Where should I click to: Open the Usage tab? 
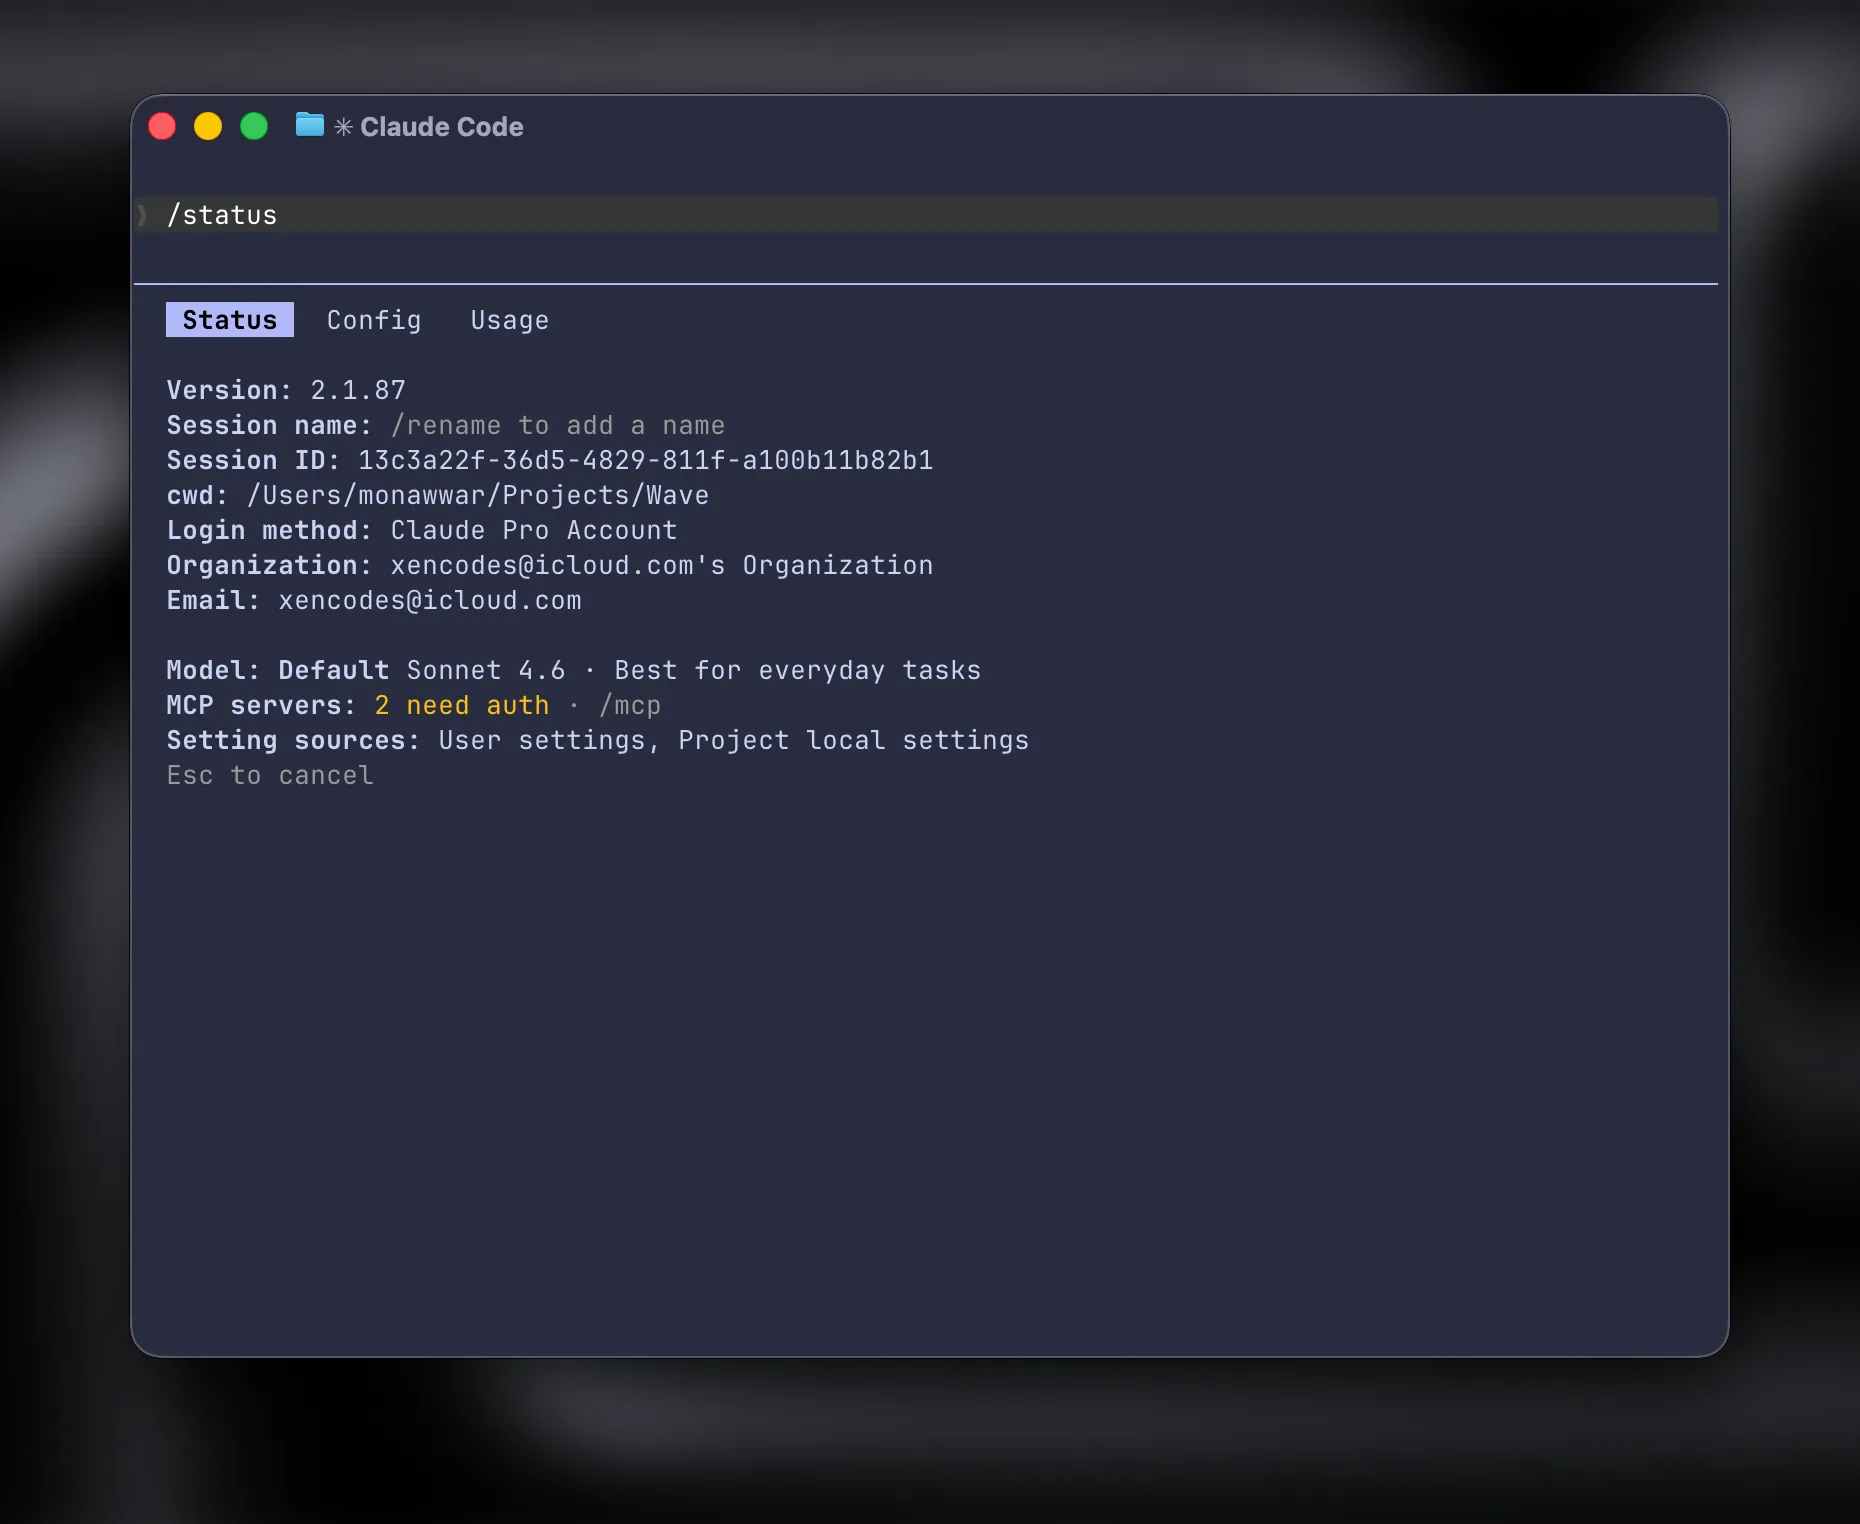pos(509,320)
